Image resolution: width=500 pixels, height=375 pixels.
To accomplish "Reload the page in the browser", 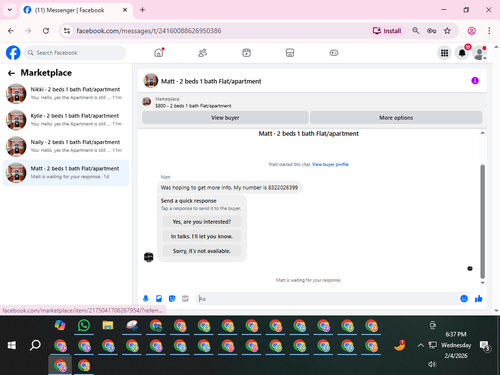I will coord(46,31).
